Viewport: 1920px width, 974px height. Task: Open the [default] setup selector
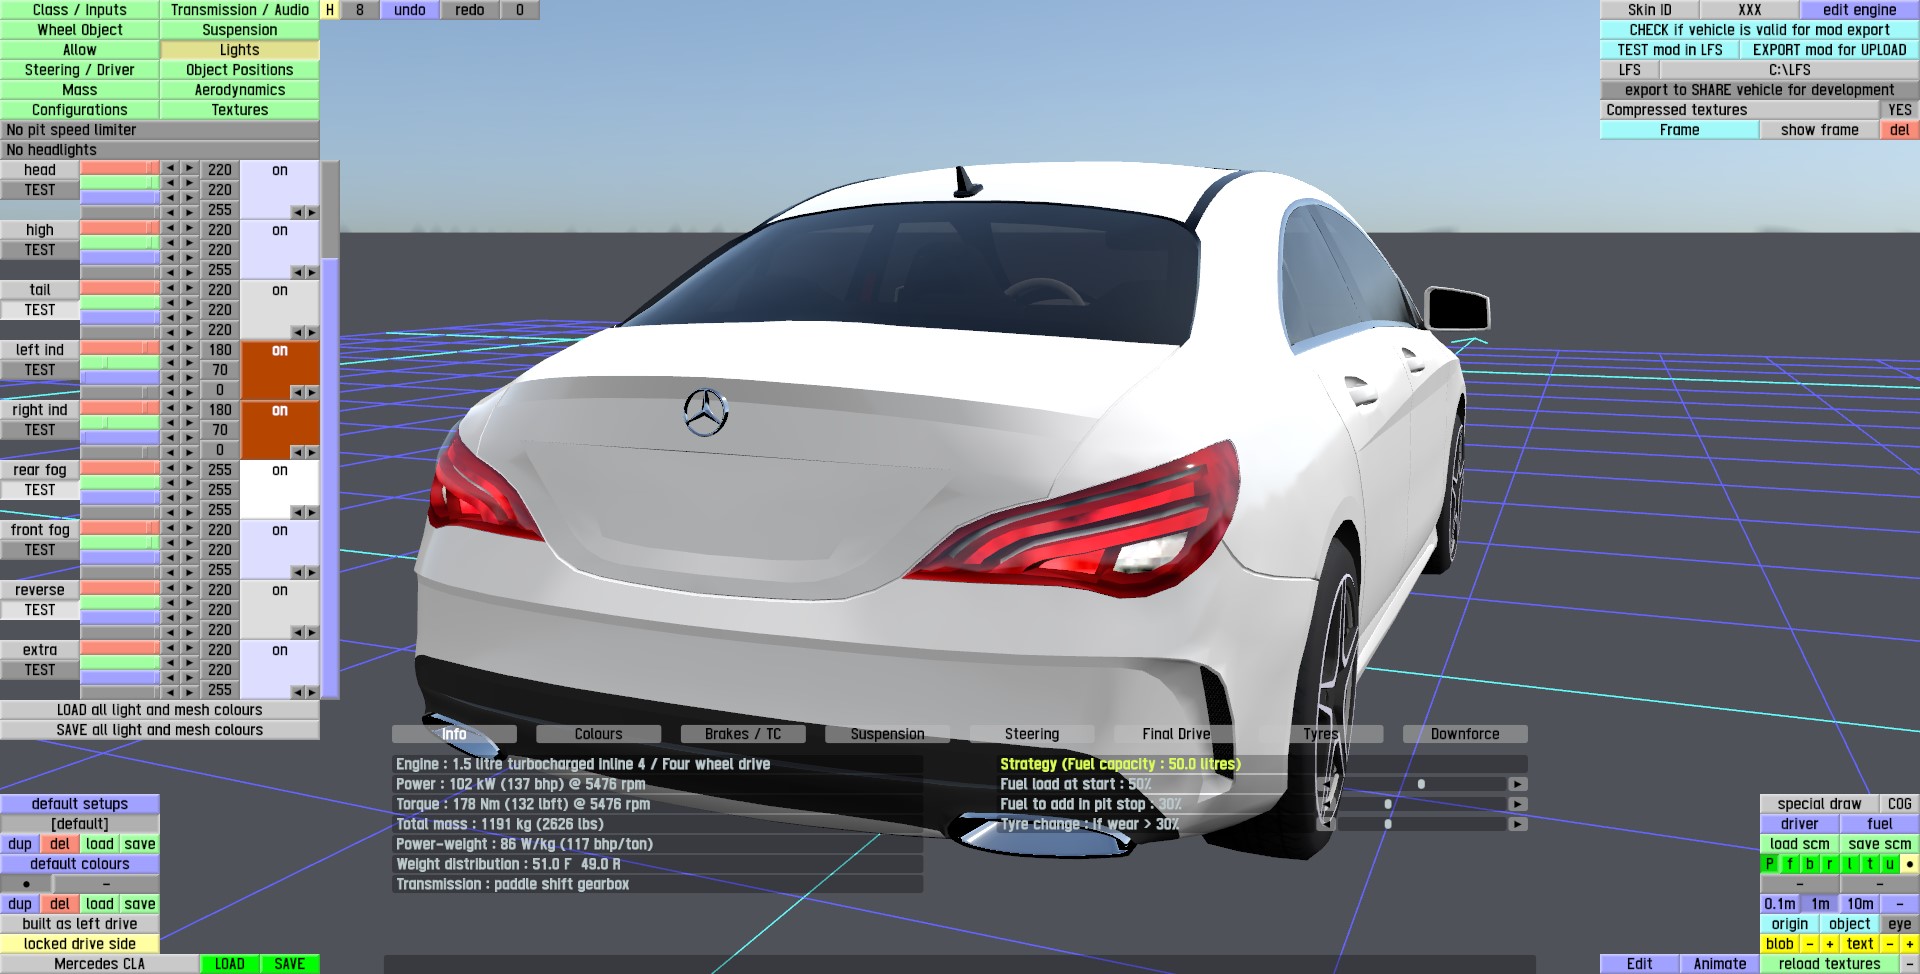click(x=80, y=824)
